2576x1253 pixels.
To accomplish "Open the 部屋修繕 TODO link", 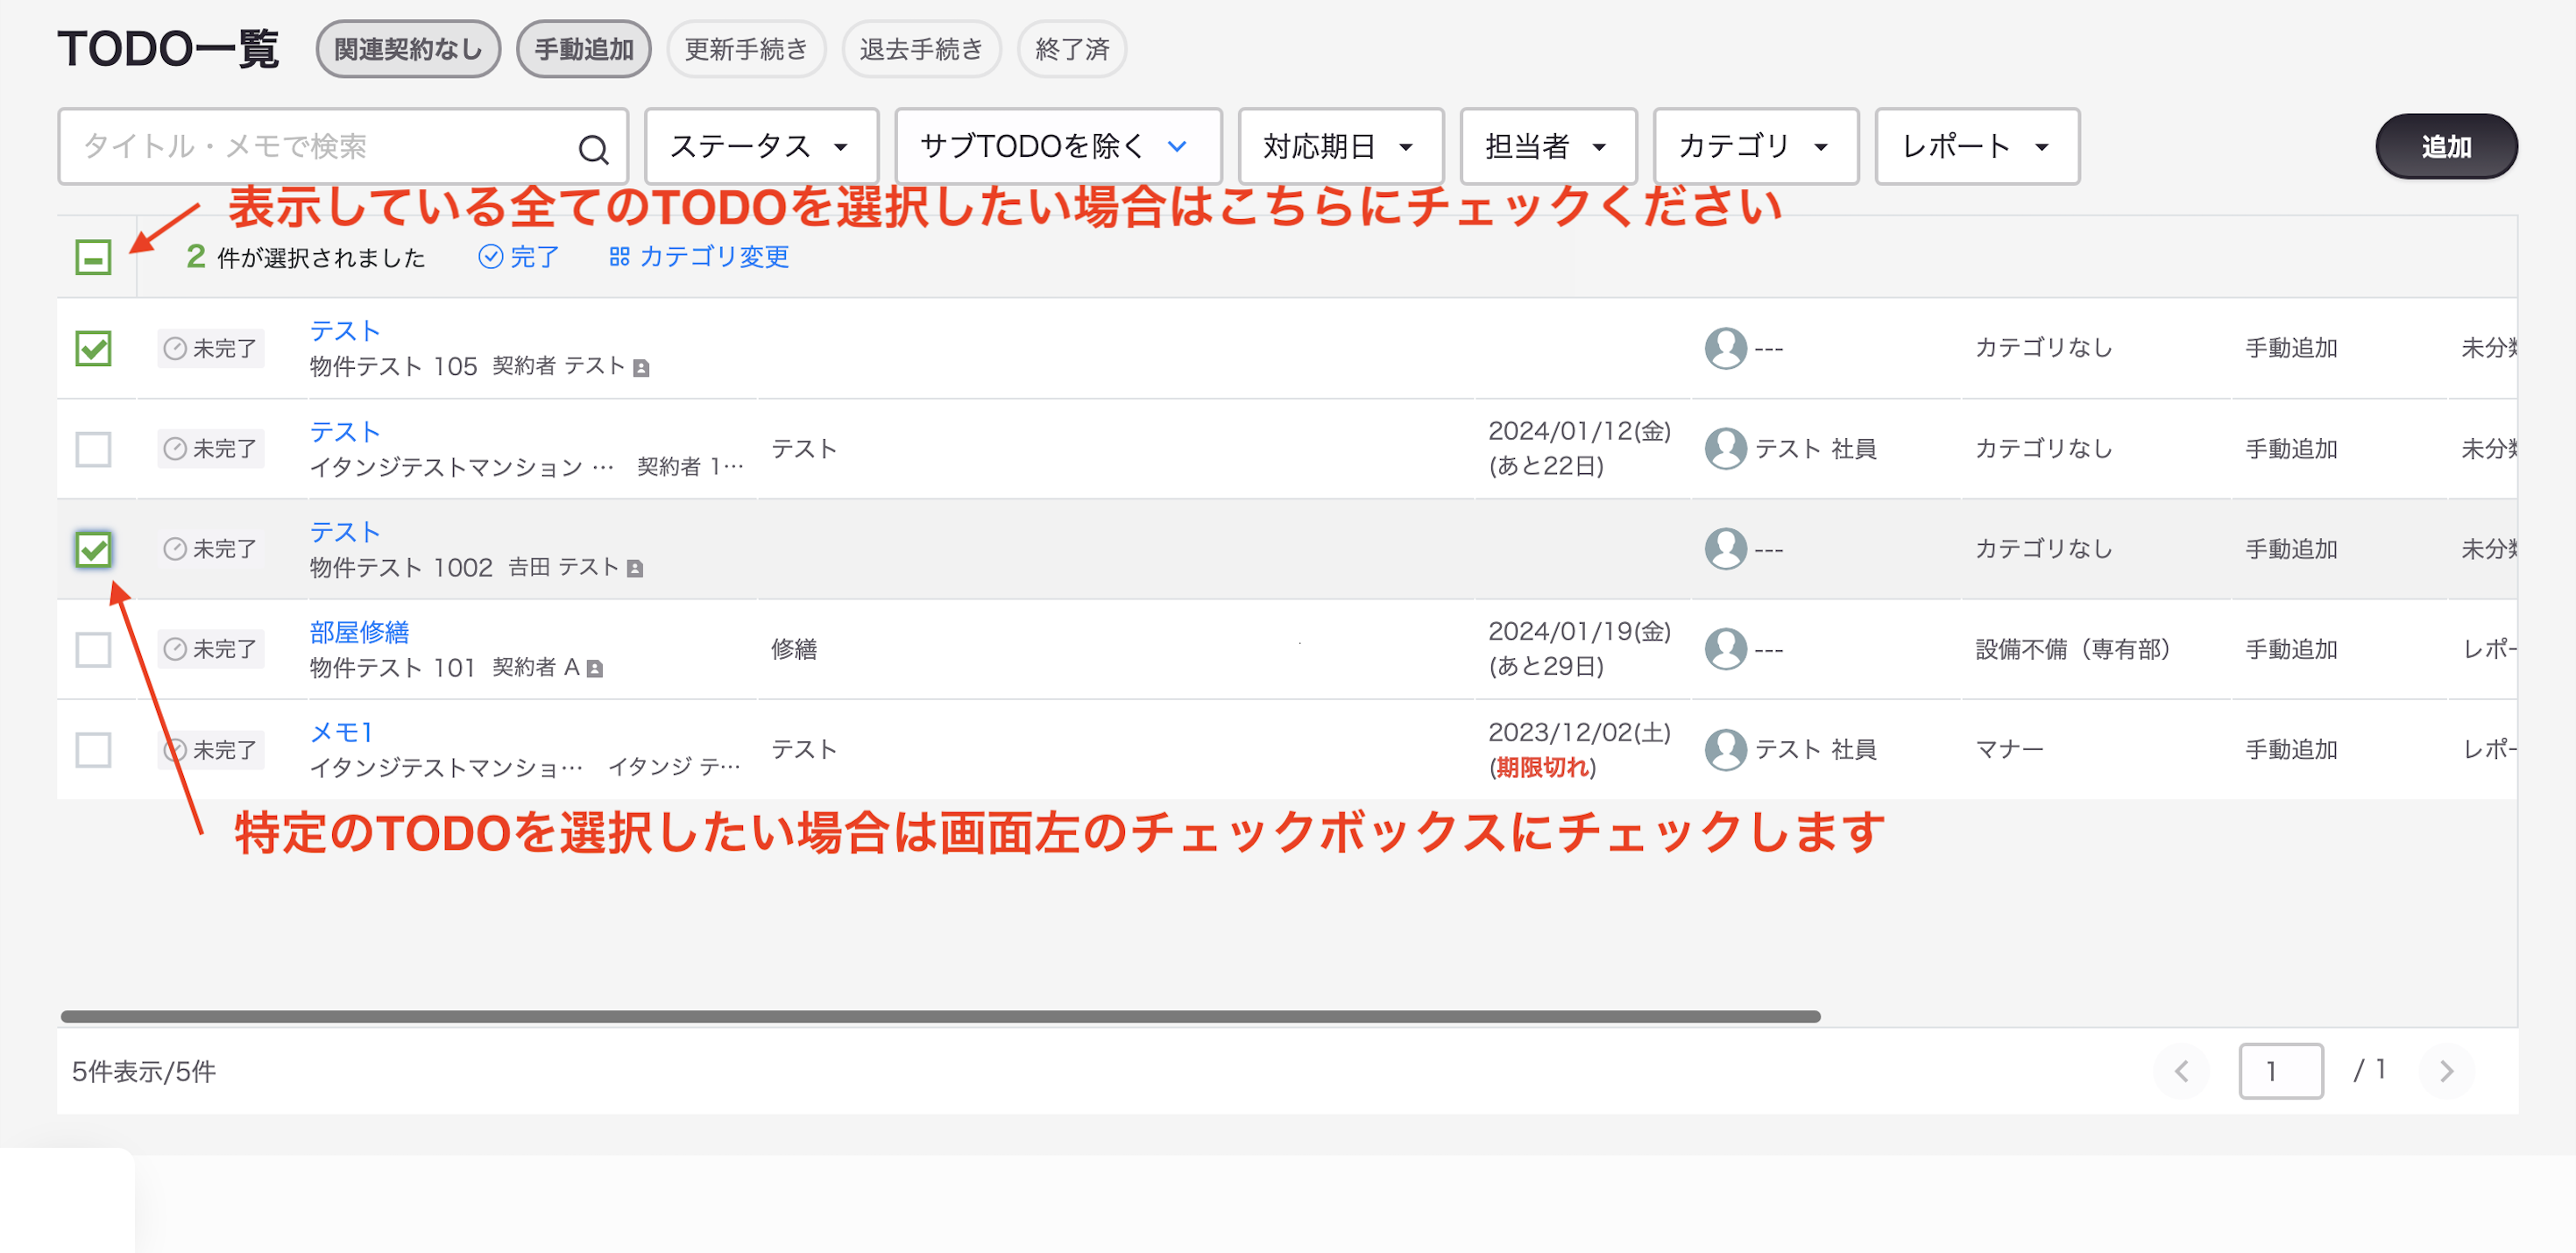I will point(359,632).
